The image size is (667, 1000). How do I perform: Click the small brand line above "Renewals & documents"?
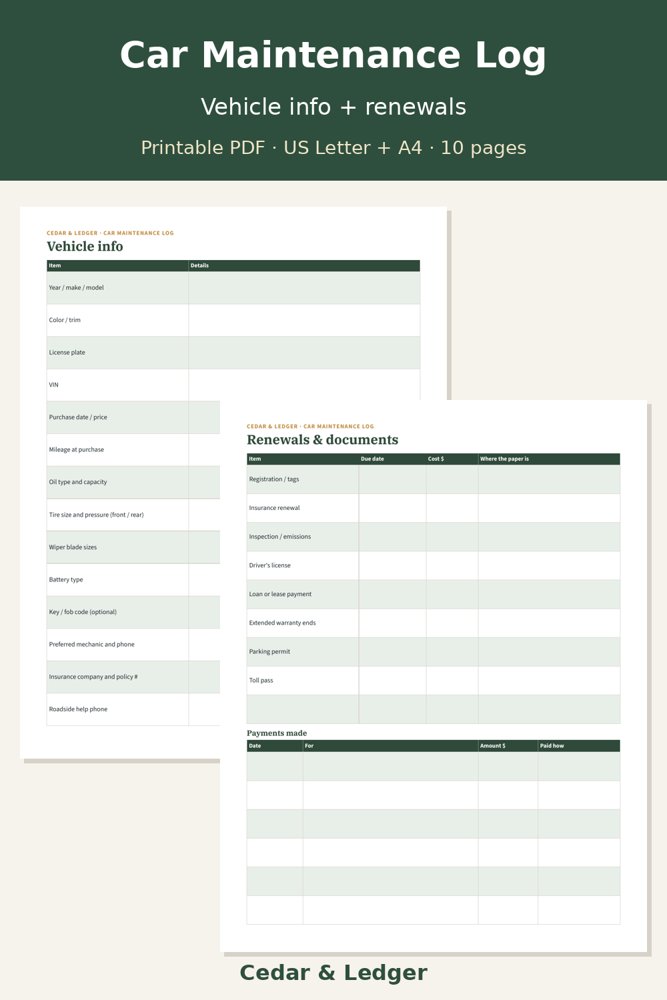[x=311, y=426]
